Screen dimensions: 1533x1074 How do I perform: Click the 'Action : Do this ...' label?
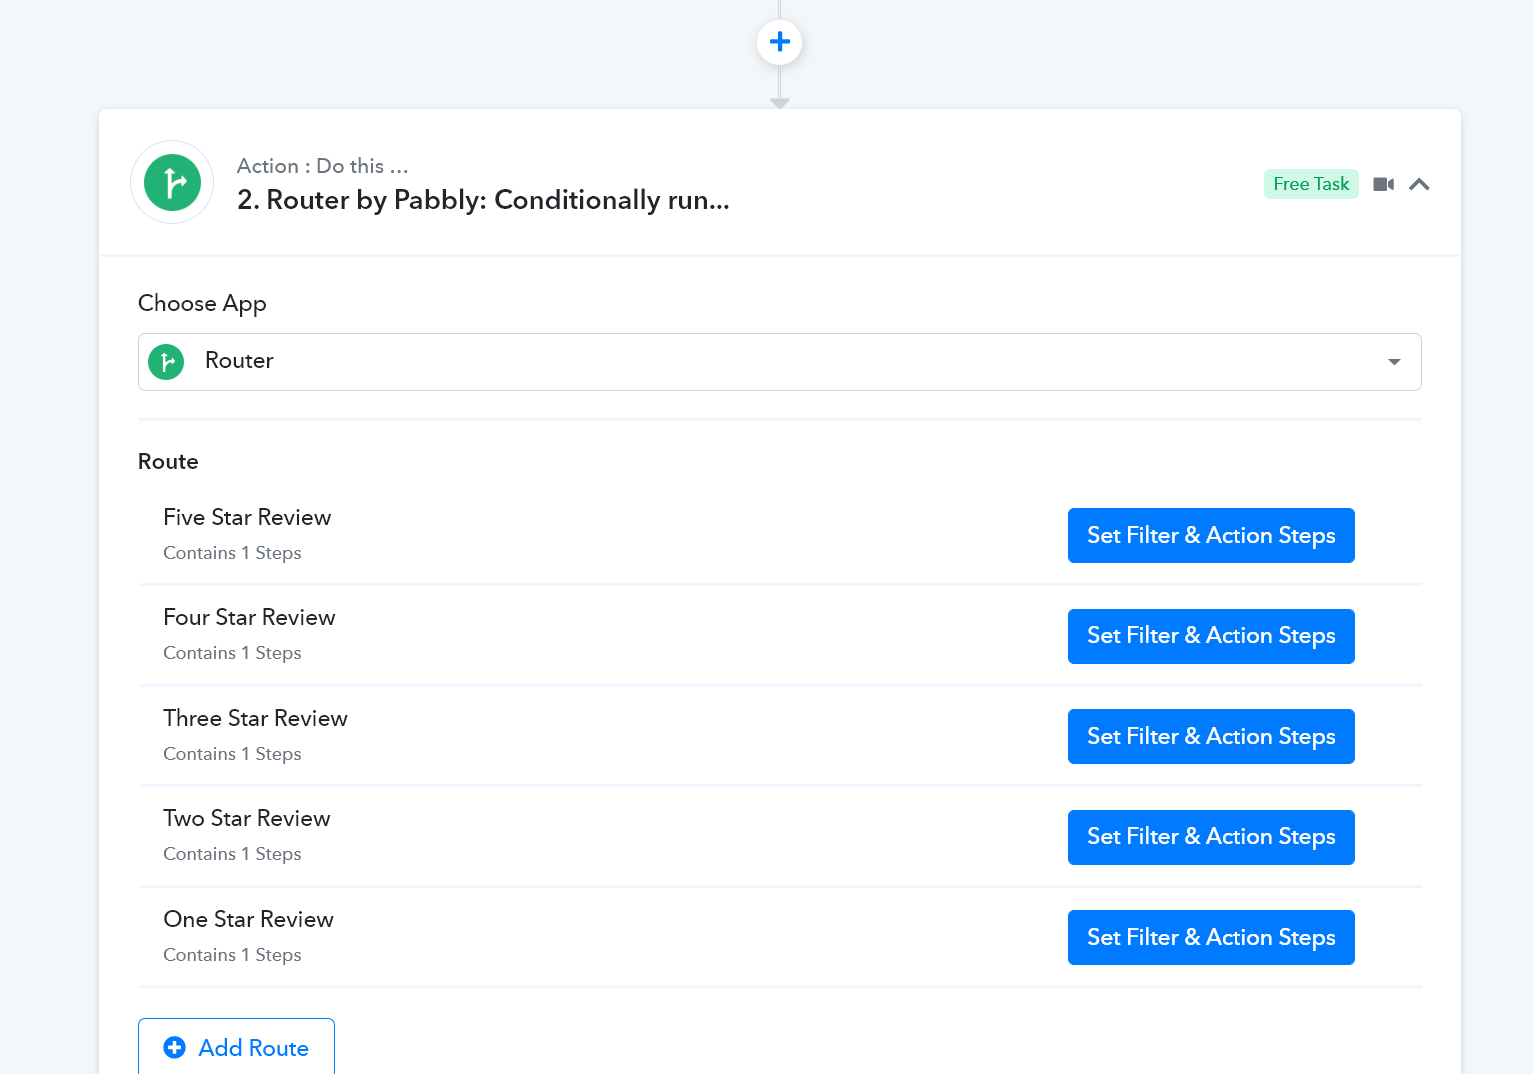tap(322, 166)
